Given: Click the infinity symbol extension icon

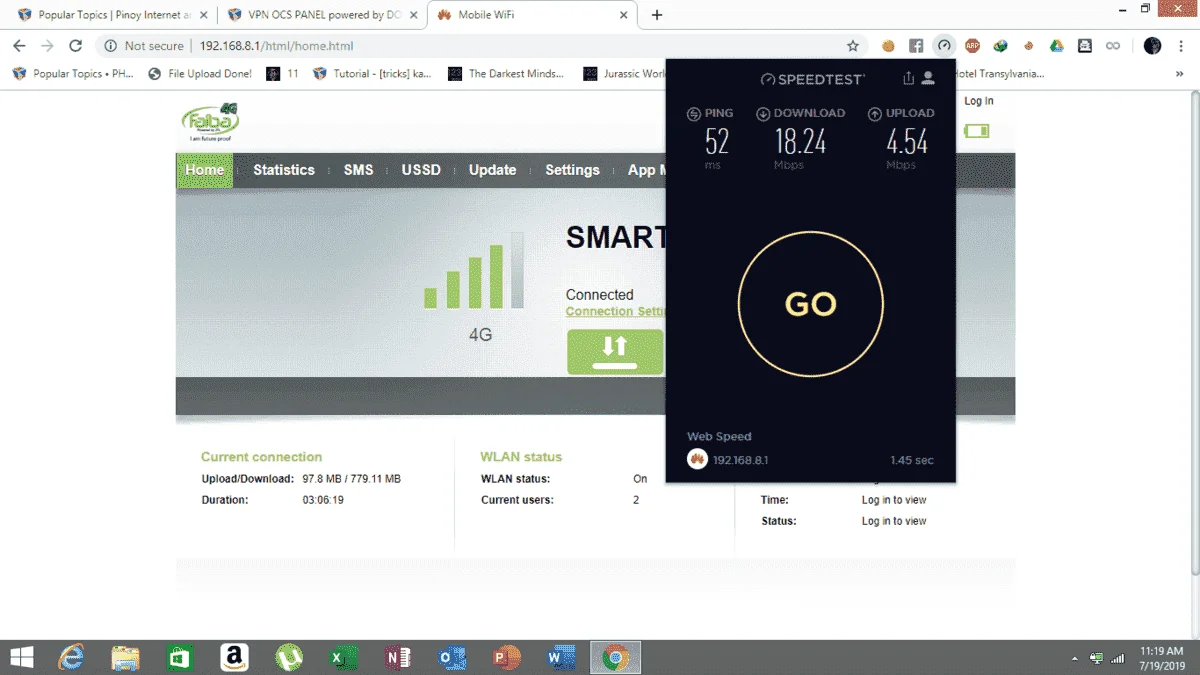Looking at the screenshot, I should [1112, 46].
